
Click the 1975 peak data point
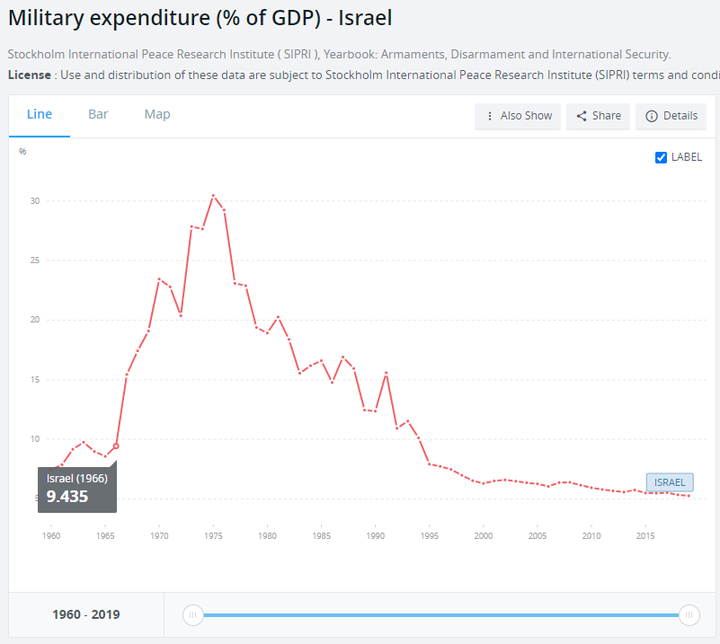213,196
